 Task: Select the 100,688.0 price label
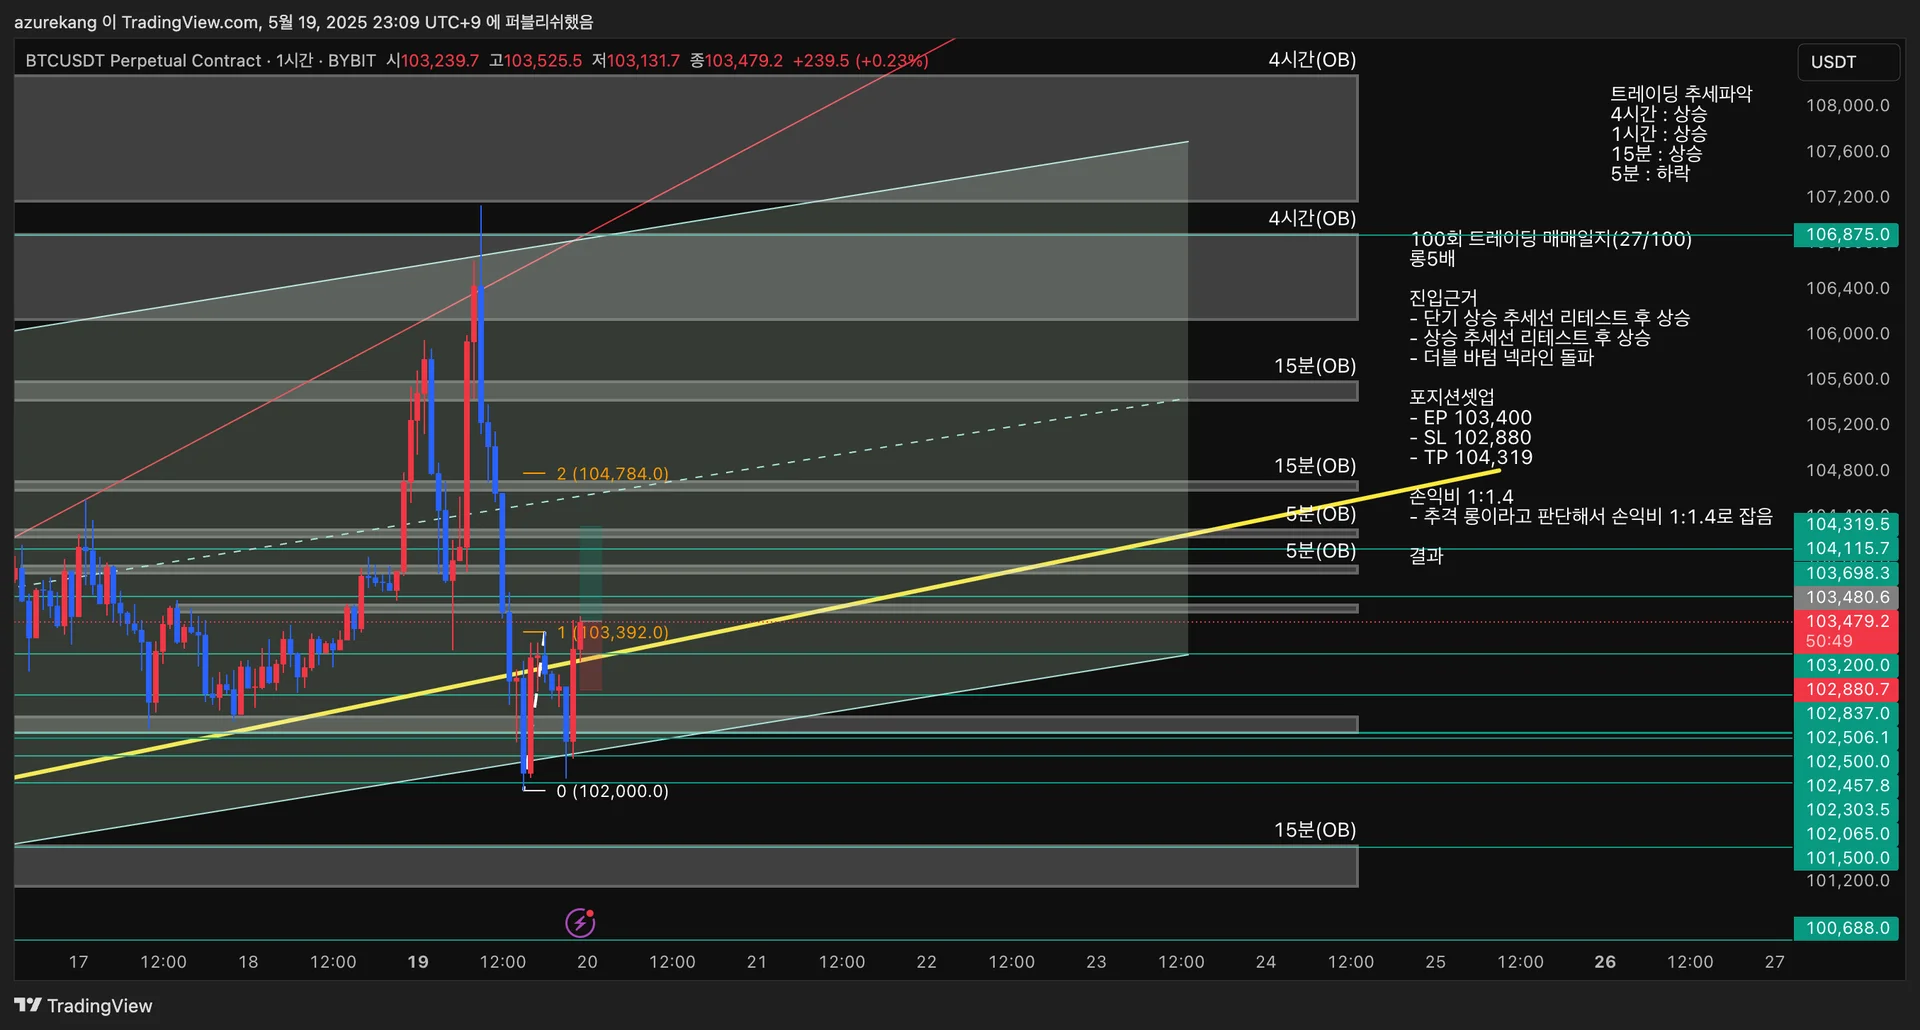pyautogui.click(x=1846, y=928)
